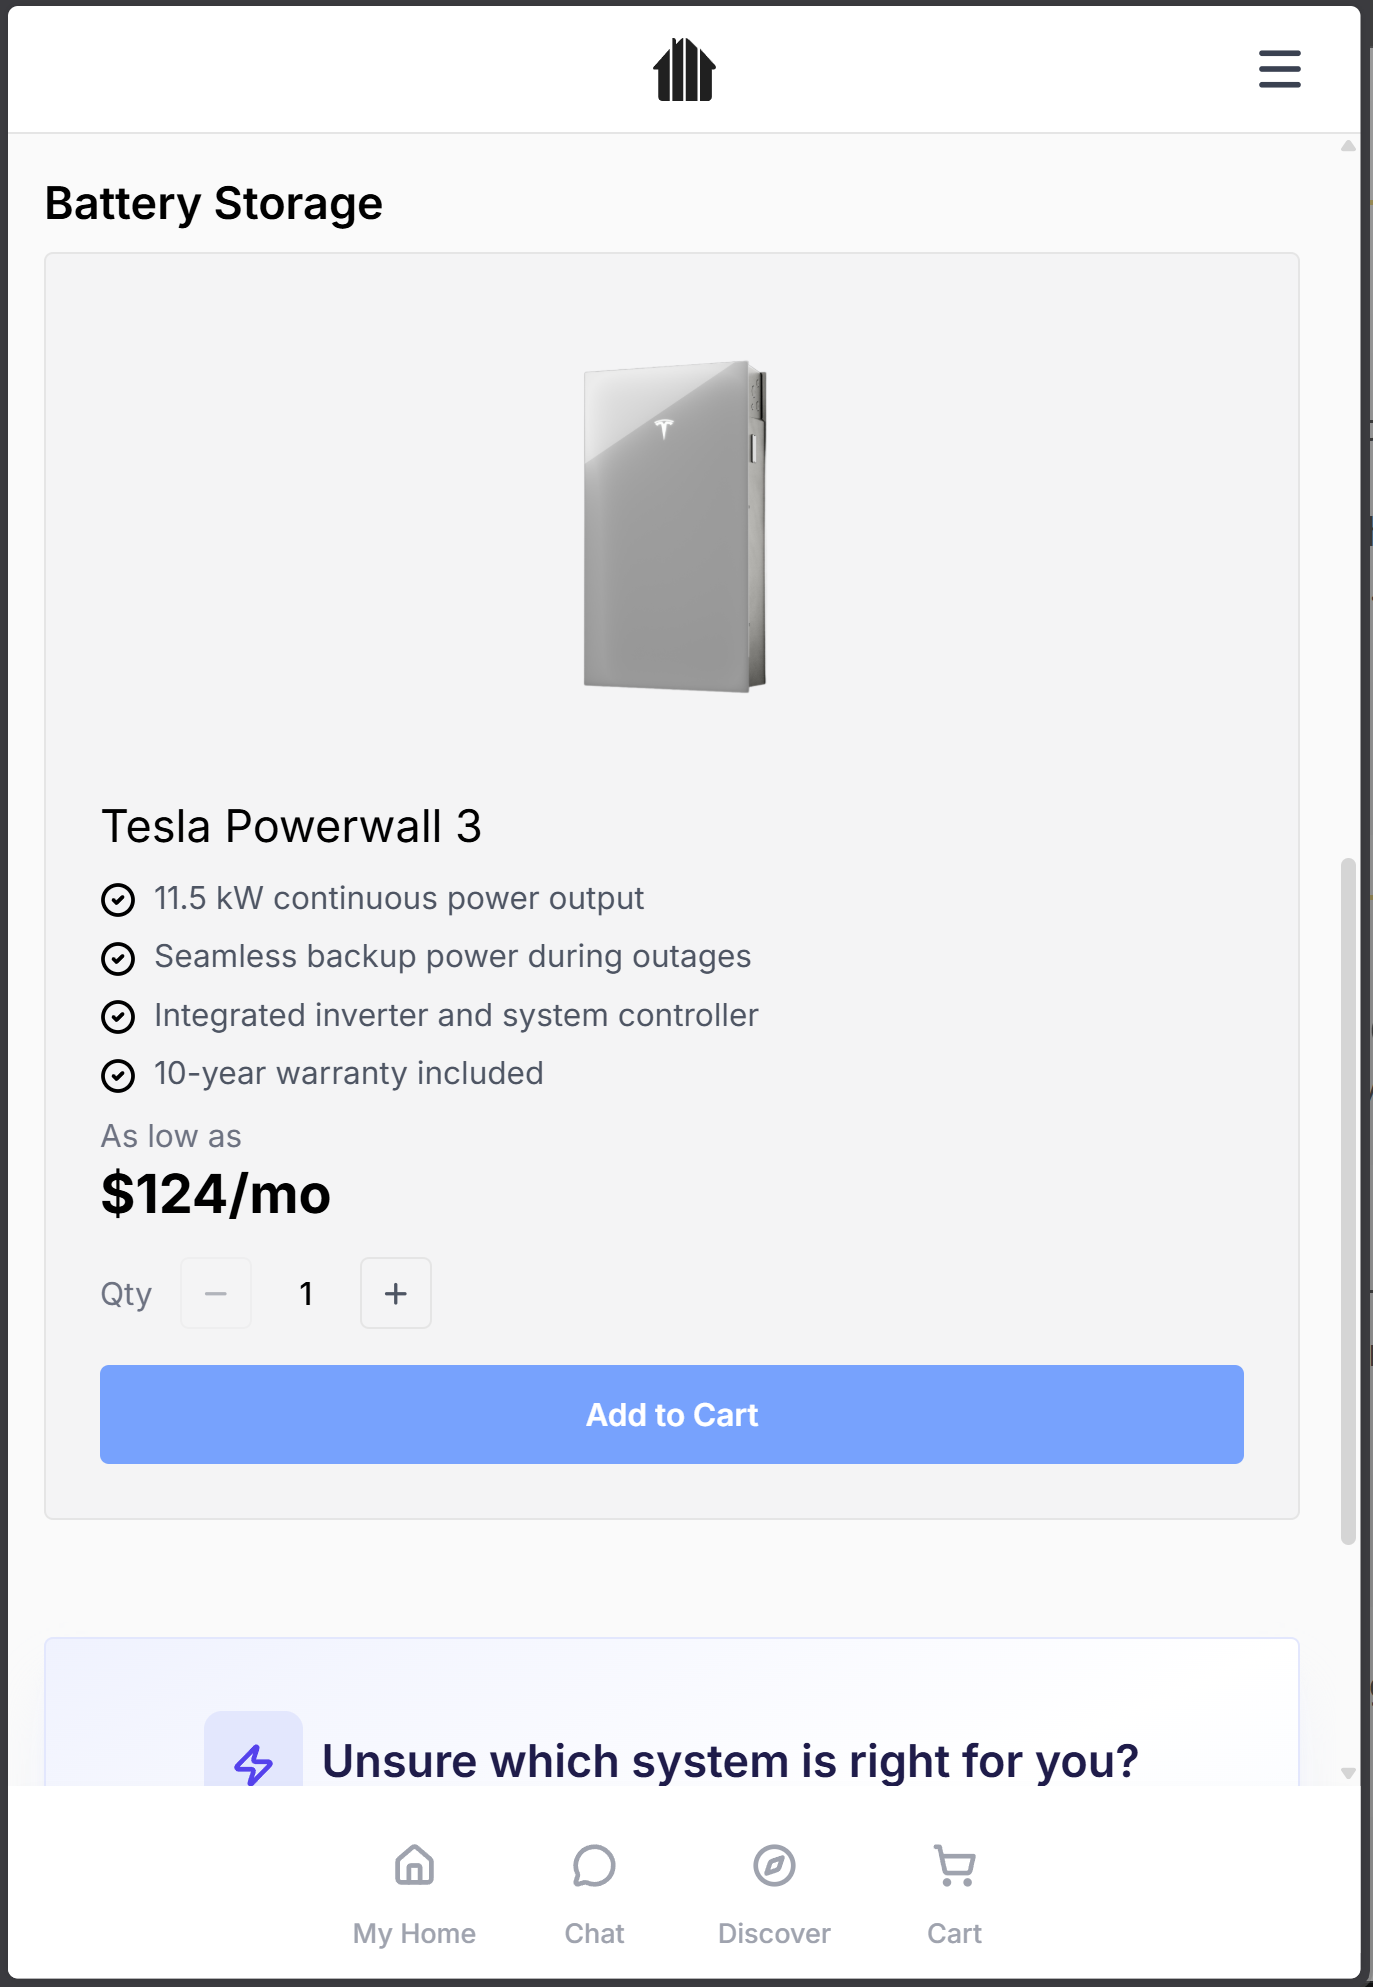Open the Discover compass icon
Image resolution: width=1373 pixels, height=1987 pixels.
point(774,1867)
